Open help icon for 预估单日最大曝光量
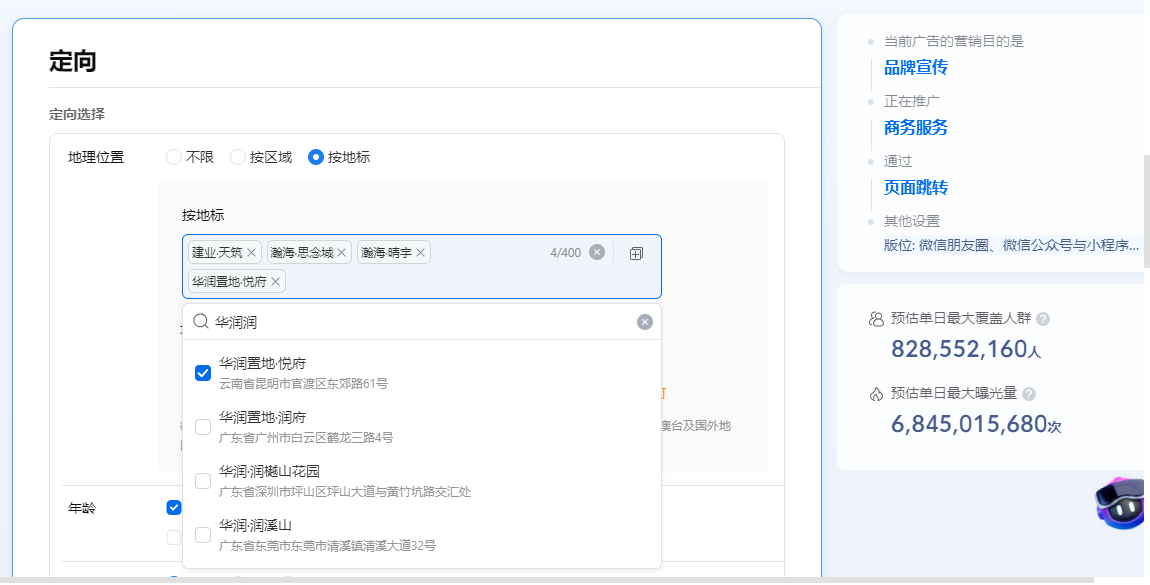The height and width of the screenshot is (585, 1150). [x=1029, y=394]
